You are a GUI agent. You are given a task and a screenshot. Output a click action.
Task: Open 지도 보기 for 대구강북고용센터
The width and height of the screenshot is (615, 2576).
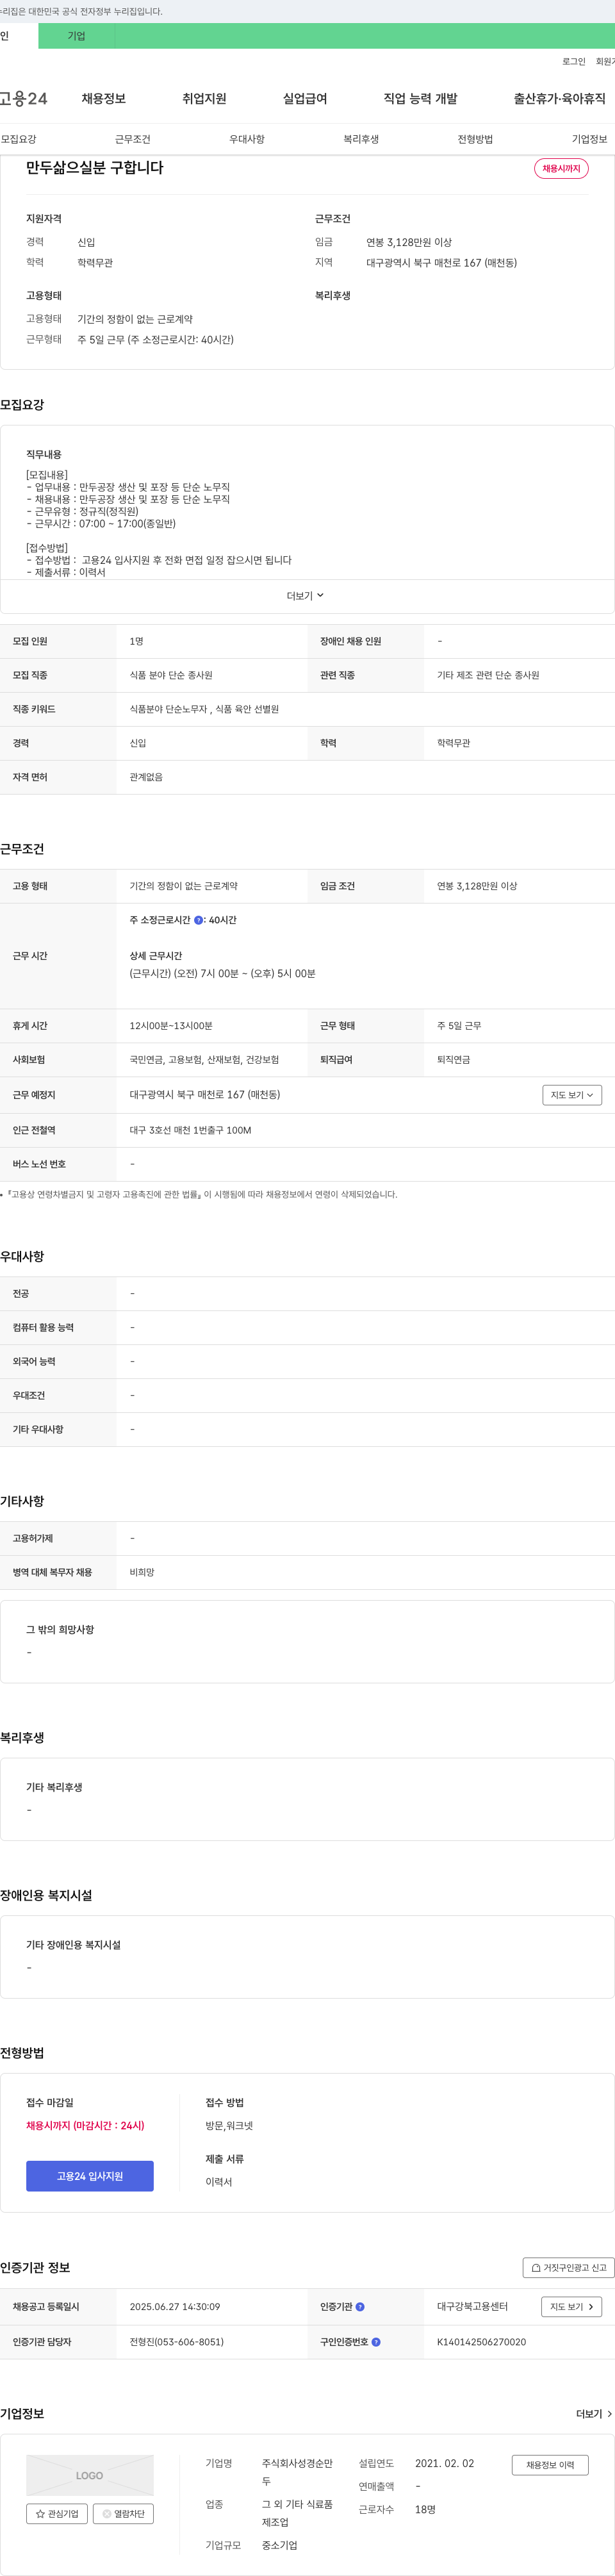click(572, 2307)
